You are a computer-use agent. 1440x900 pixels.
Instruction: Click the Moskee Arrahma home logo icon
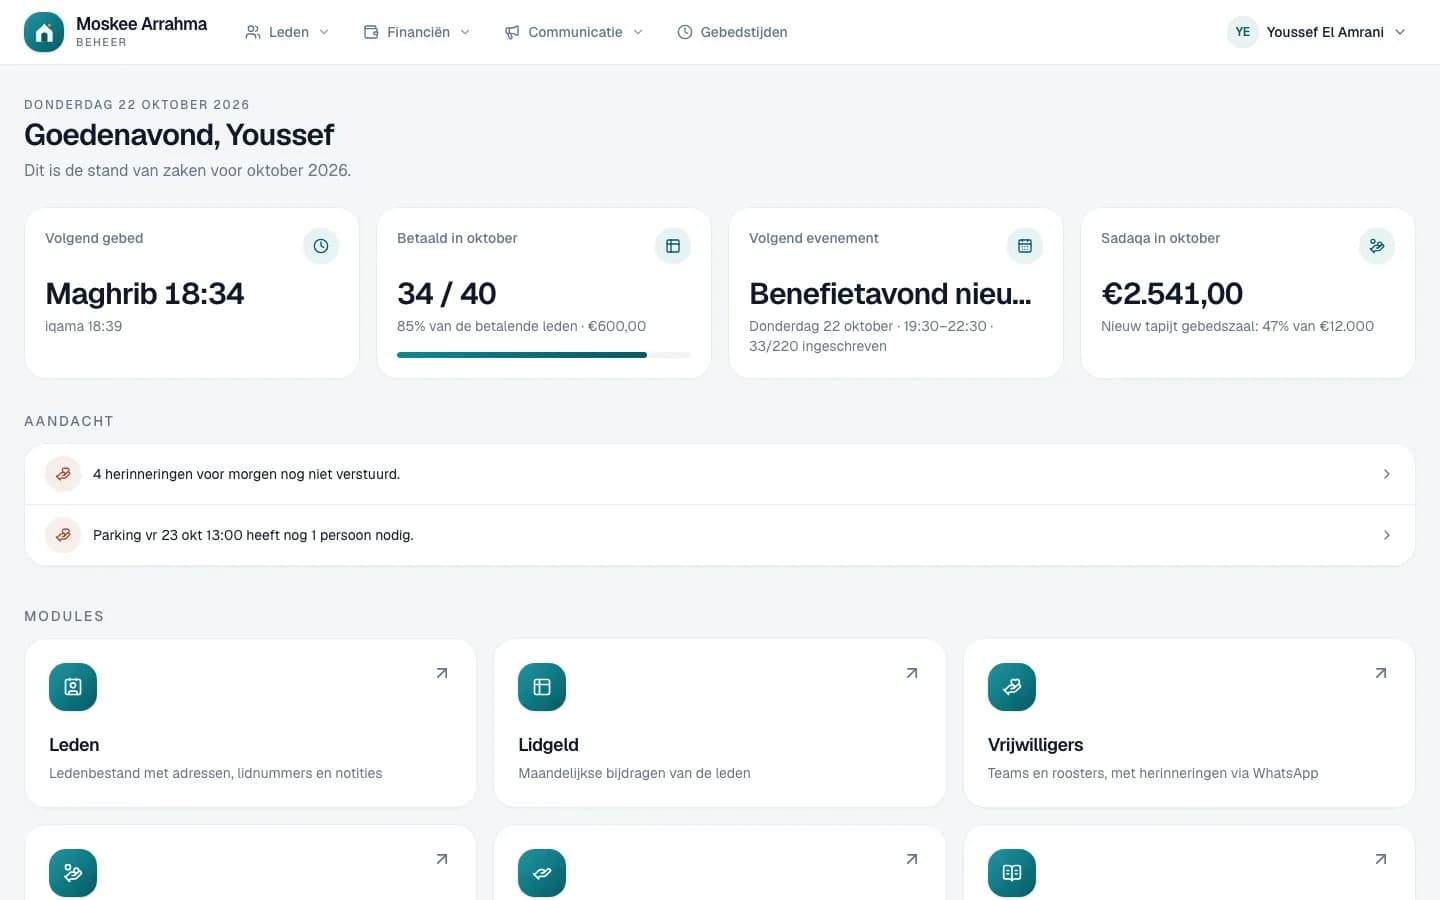click(44, 32)
